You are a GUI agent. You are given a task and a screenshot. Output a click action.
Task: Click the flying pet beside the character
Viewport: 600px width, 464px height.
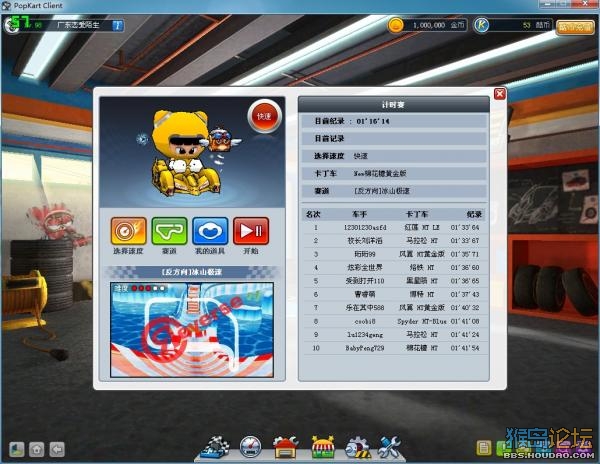[x=221, y=140]
